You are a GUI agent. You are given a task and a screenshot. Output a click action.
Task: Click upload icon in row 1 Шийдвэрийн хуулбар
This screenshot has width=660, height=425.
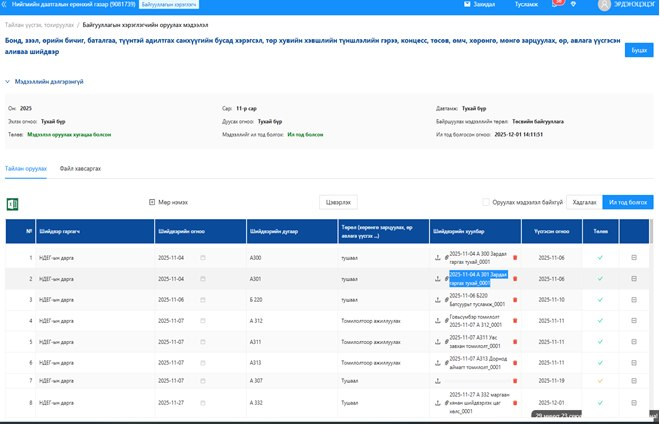point(437,258)
